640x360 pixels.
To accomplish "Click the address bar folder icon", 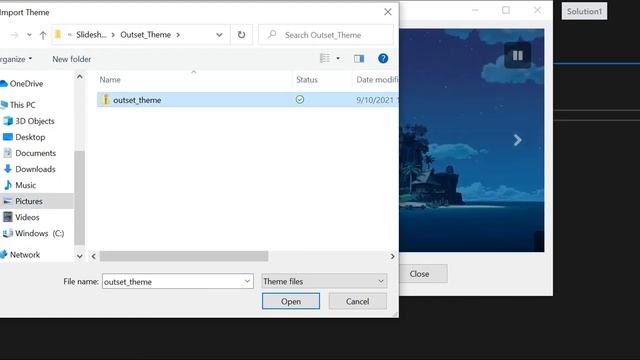I will (58, 35).
